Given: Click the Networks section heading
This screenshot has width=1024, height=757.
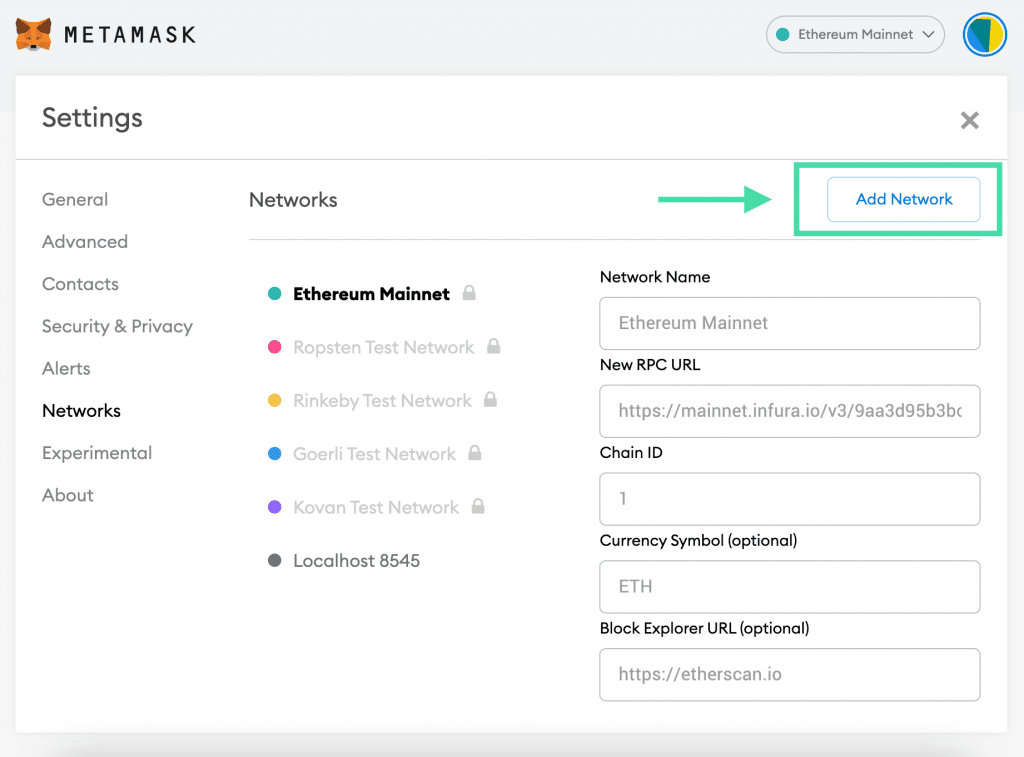Looking at the screenshot, I should pyautogui.click(x=293, y=200).
